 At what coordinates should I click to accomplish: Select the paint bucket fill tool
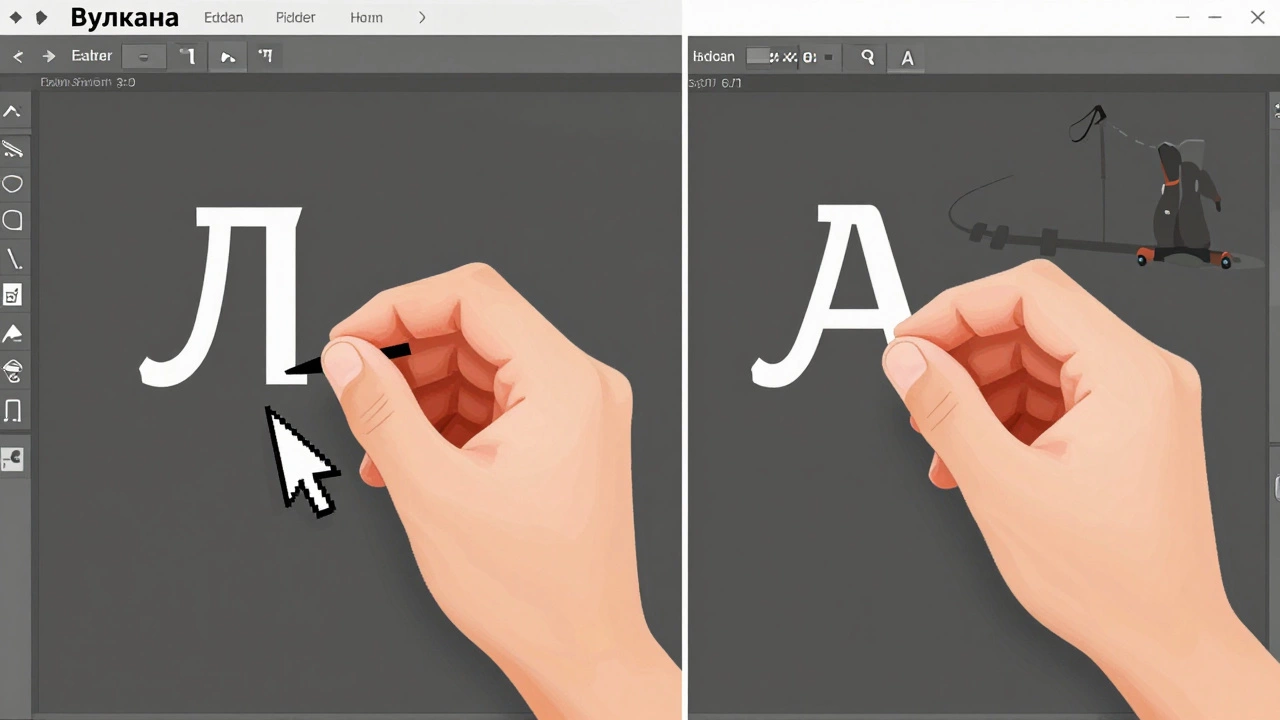(x=12, y=371)
